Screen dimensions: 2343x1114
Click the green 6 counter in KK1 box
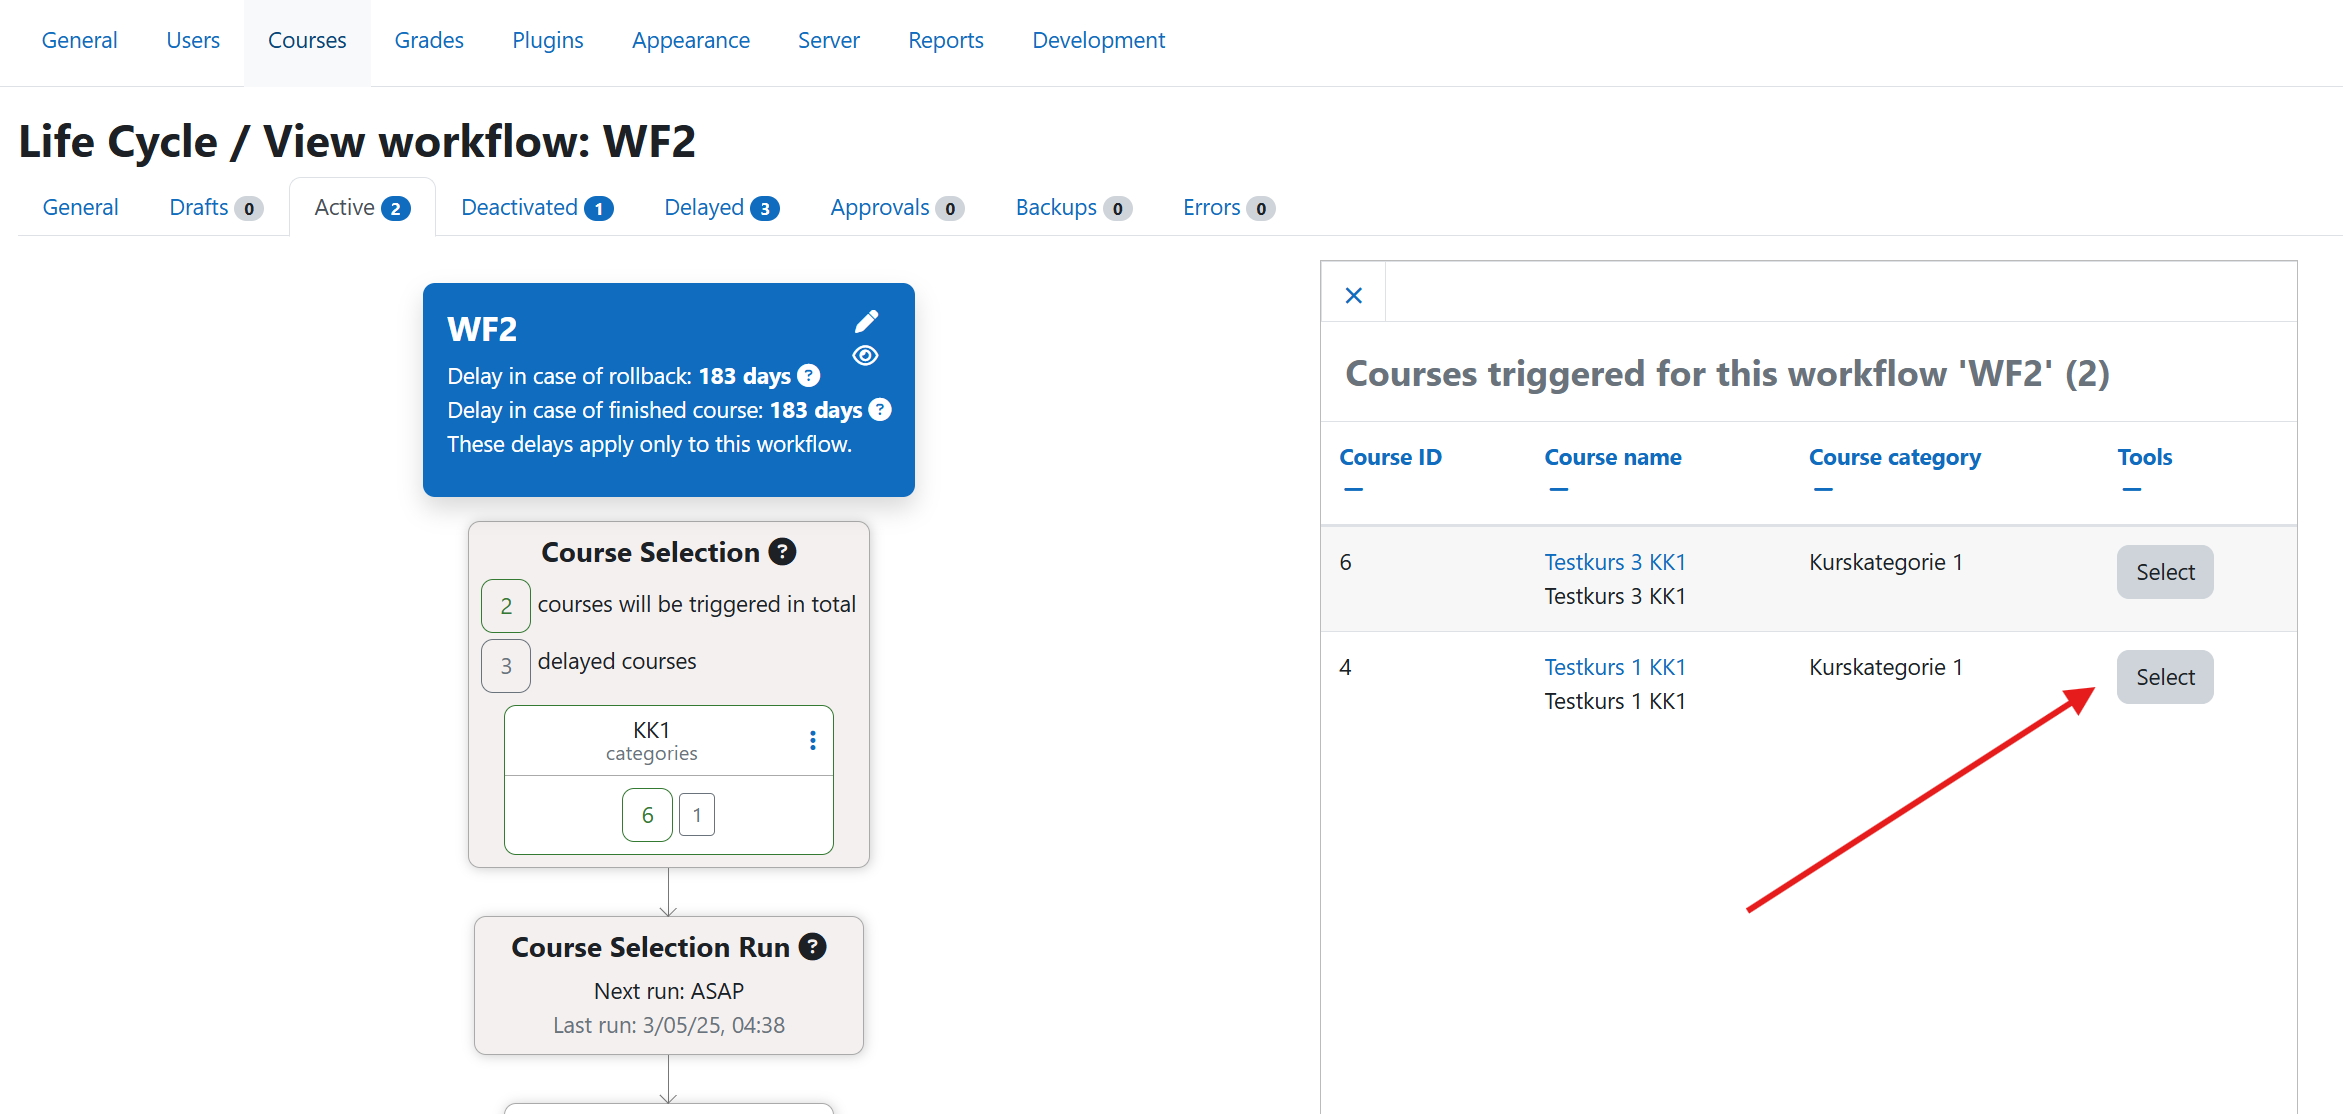(x=647, y=814)
